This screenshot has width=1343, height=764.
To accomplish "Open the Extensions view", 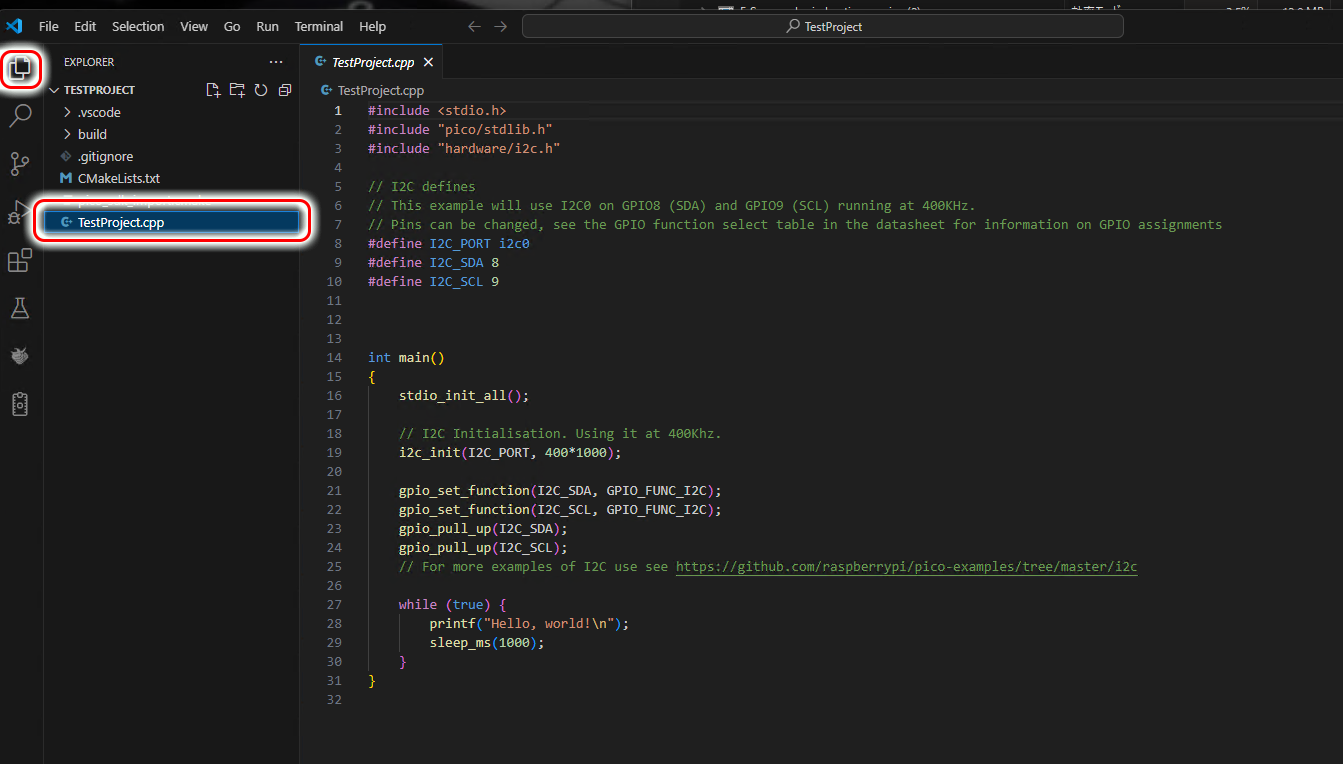I will point(20,261).
